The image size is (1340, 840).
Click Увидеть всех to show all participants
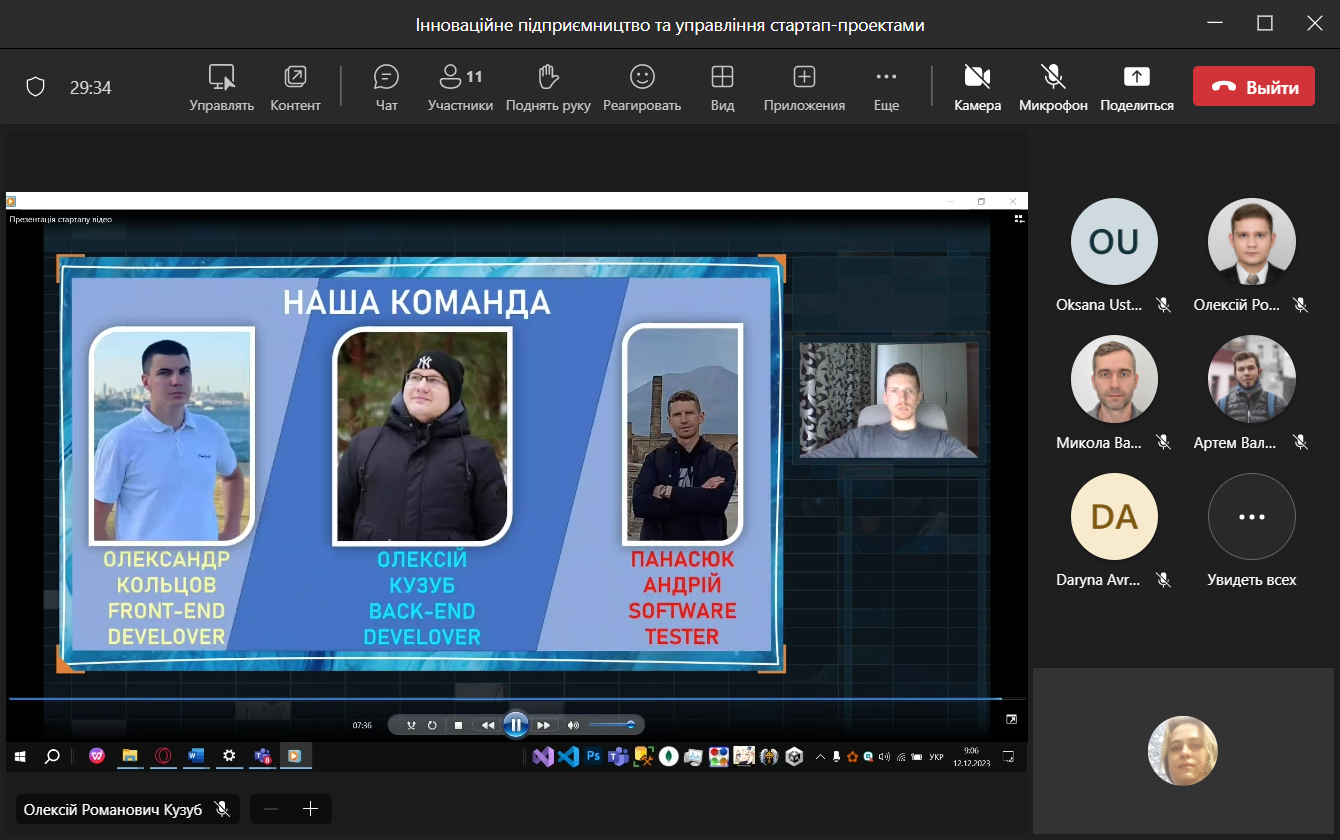click(x=1251, y=528)
